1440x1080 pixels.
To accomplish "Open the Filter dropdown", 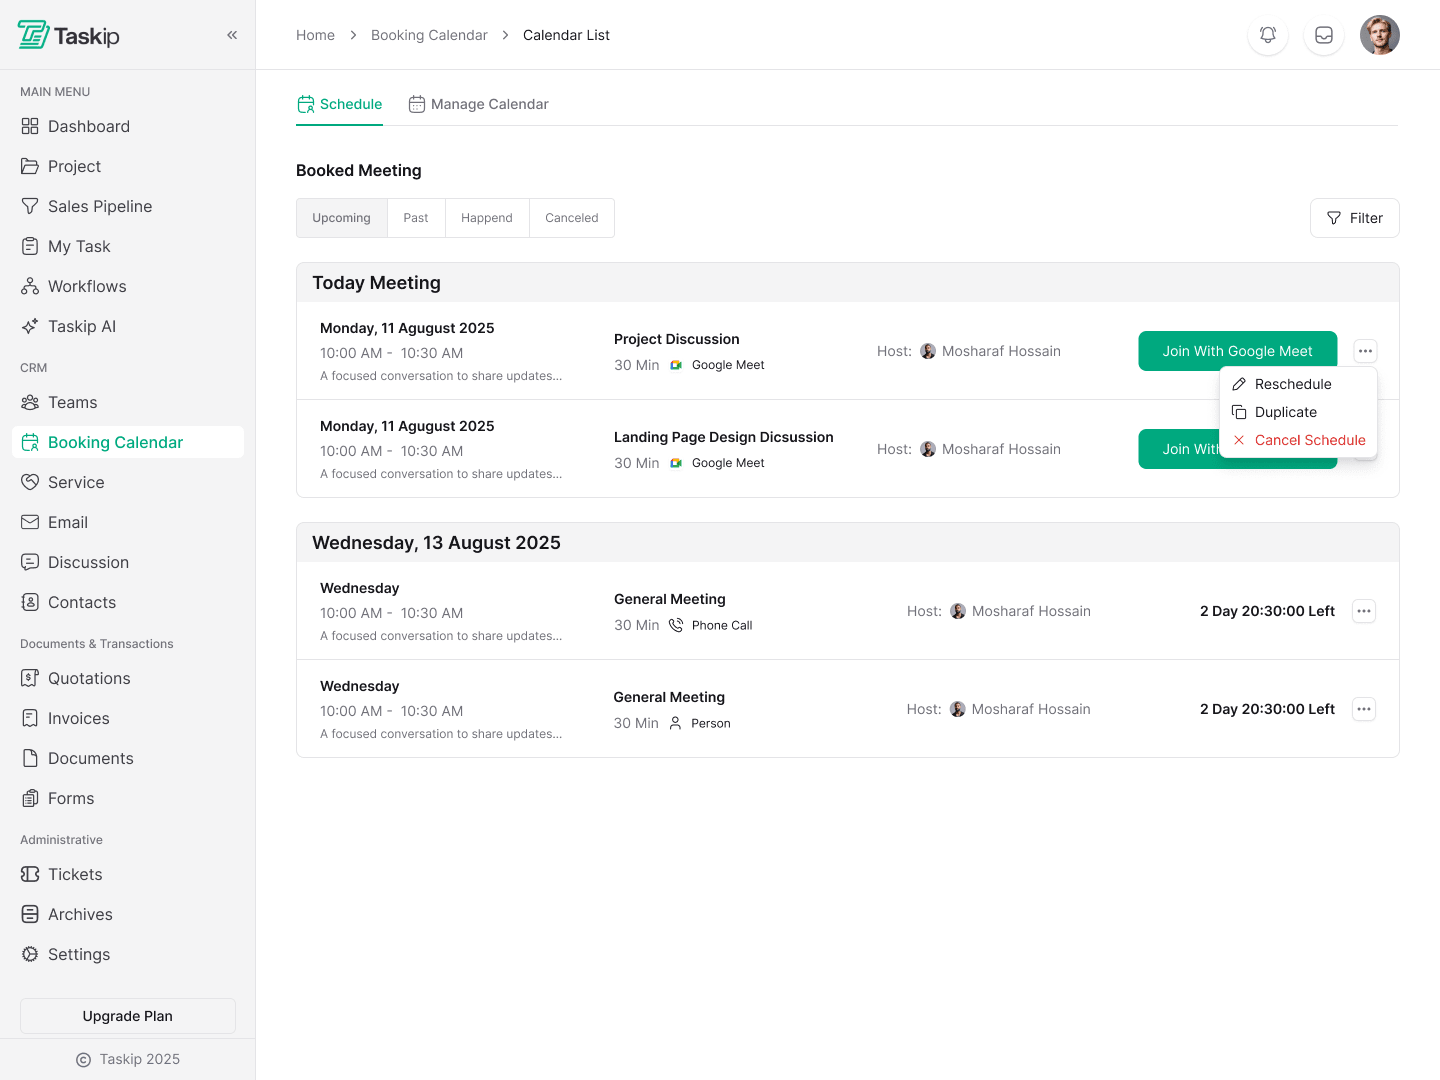I will [x=1354, y=217].
